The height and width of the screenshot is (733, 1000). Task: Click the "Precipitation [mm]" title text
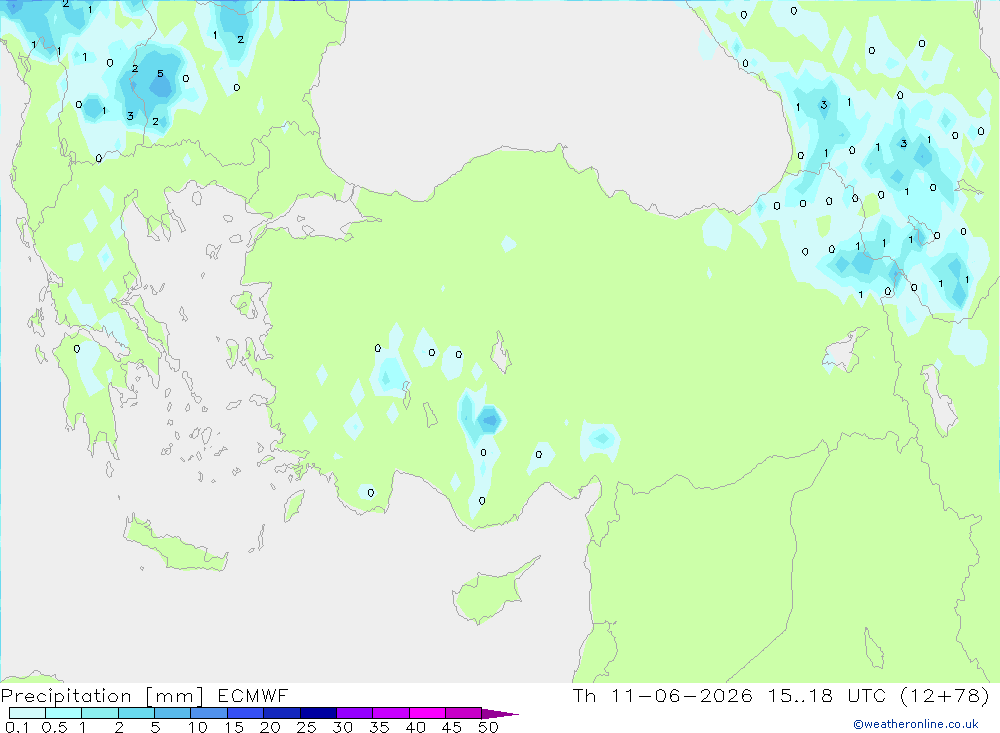click(x=102, y=695)
